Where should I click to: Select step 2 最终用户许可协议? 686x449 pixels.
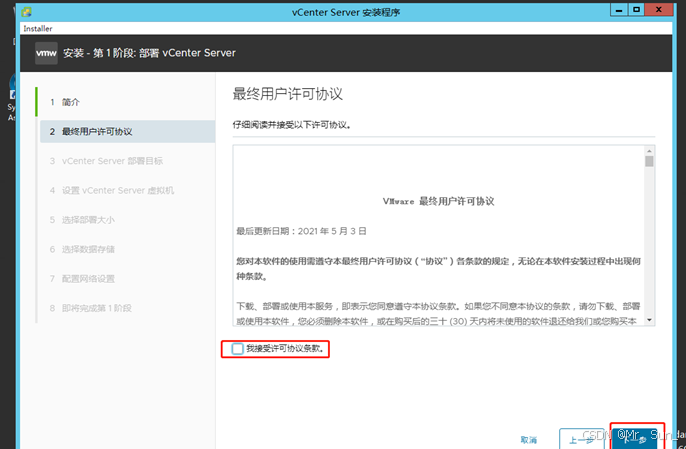127,131
